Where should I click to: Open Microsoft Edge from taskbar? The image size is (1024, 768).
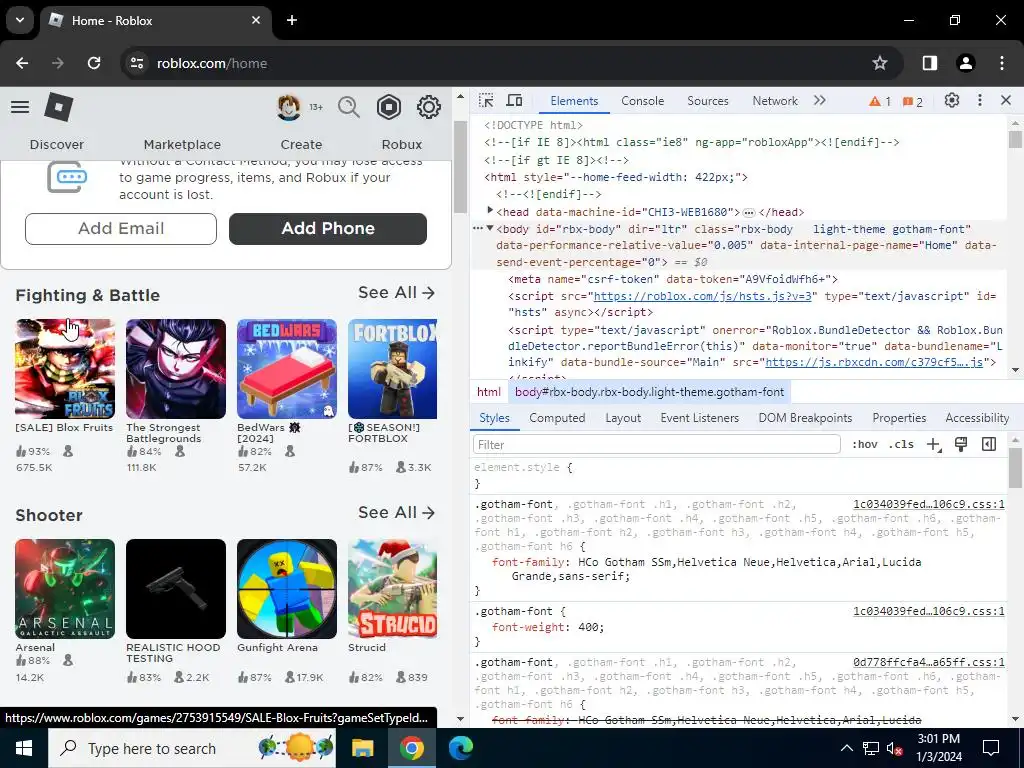(x=460, y=748)
